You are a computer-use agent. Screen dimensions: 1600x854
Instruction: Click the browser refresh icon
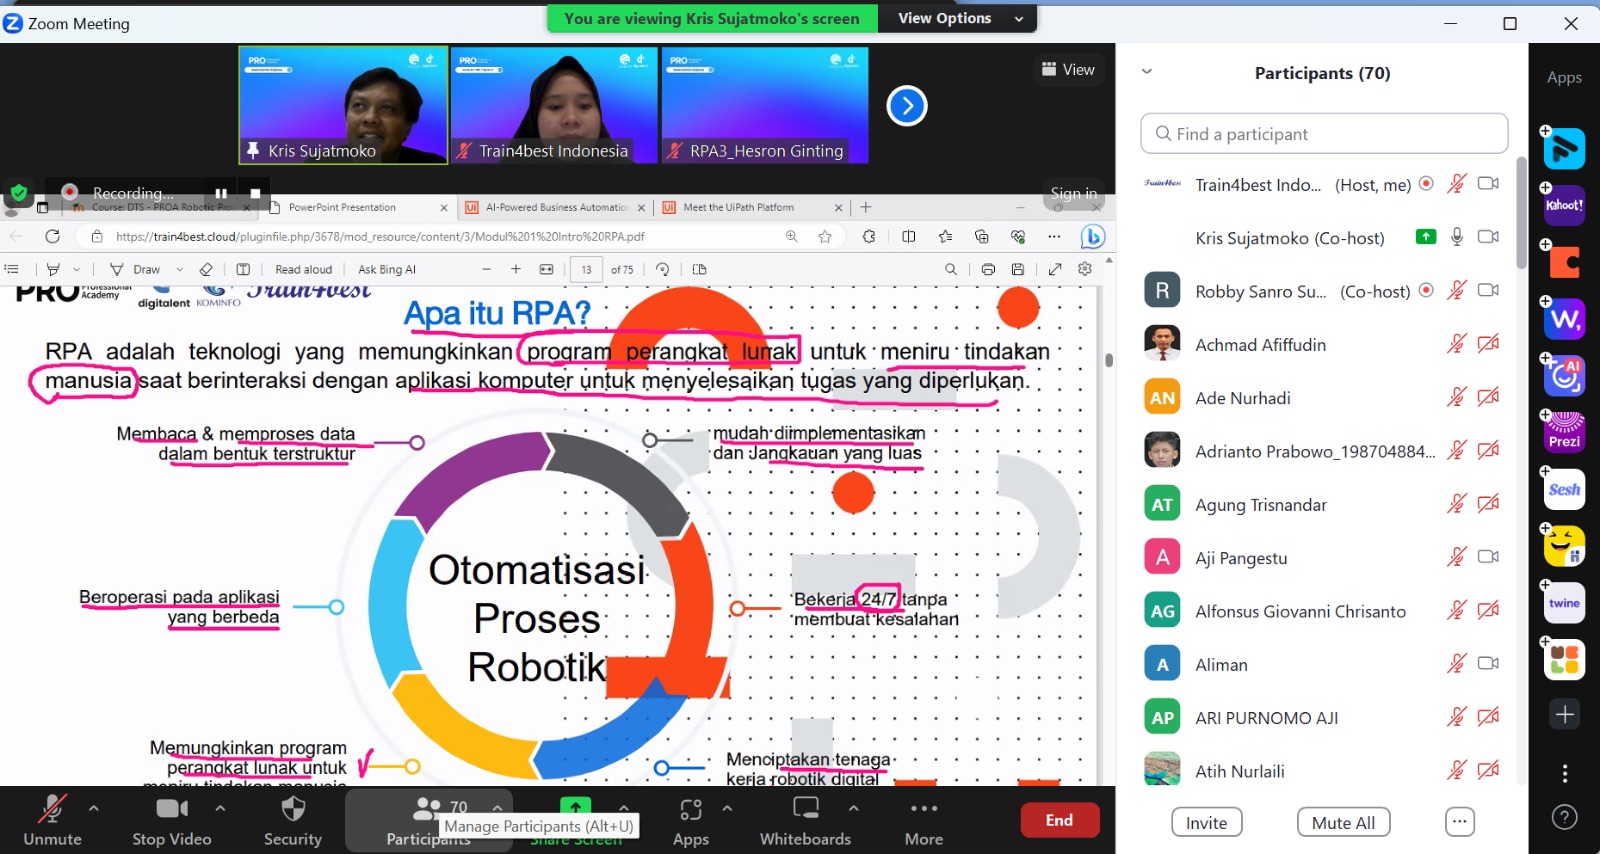tap(52, 236)
